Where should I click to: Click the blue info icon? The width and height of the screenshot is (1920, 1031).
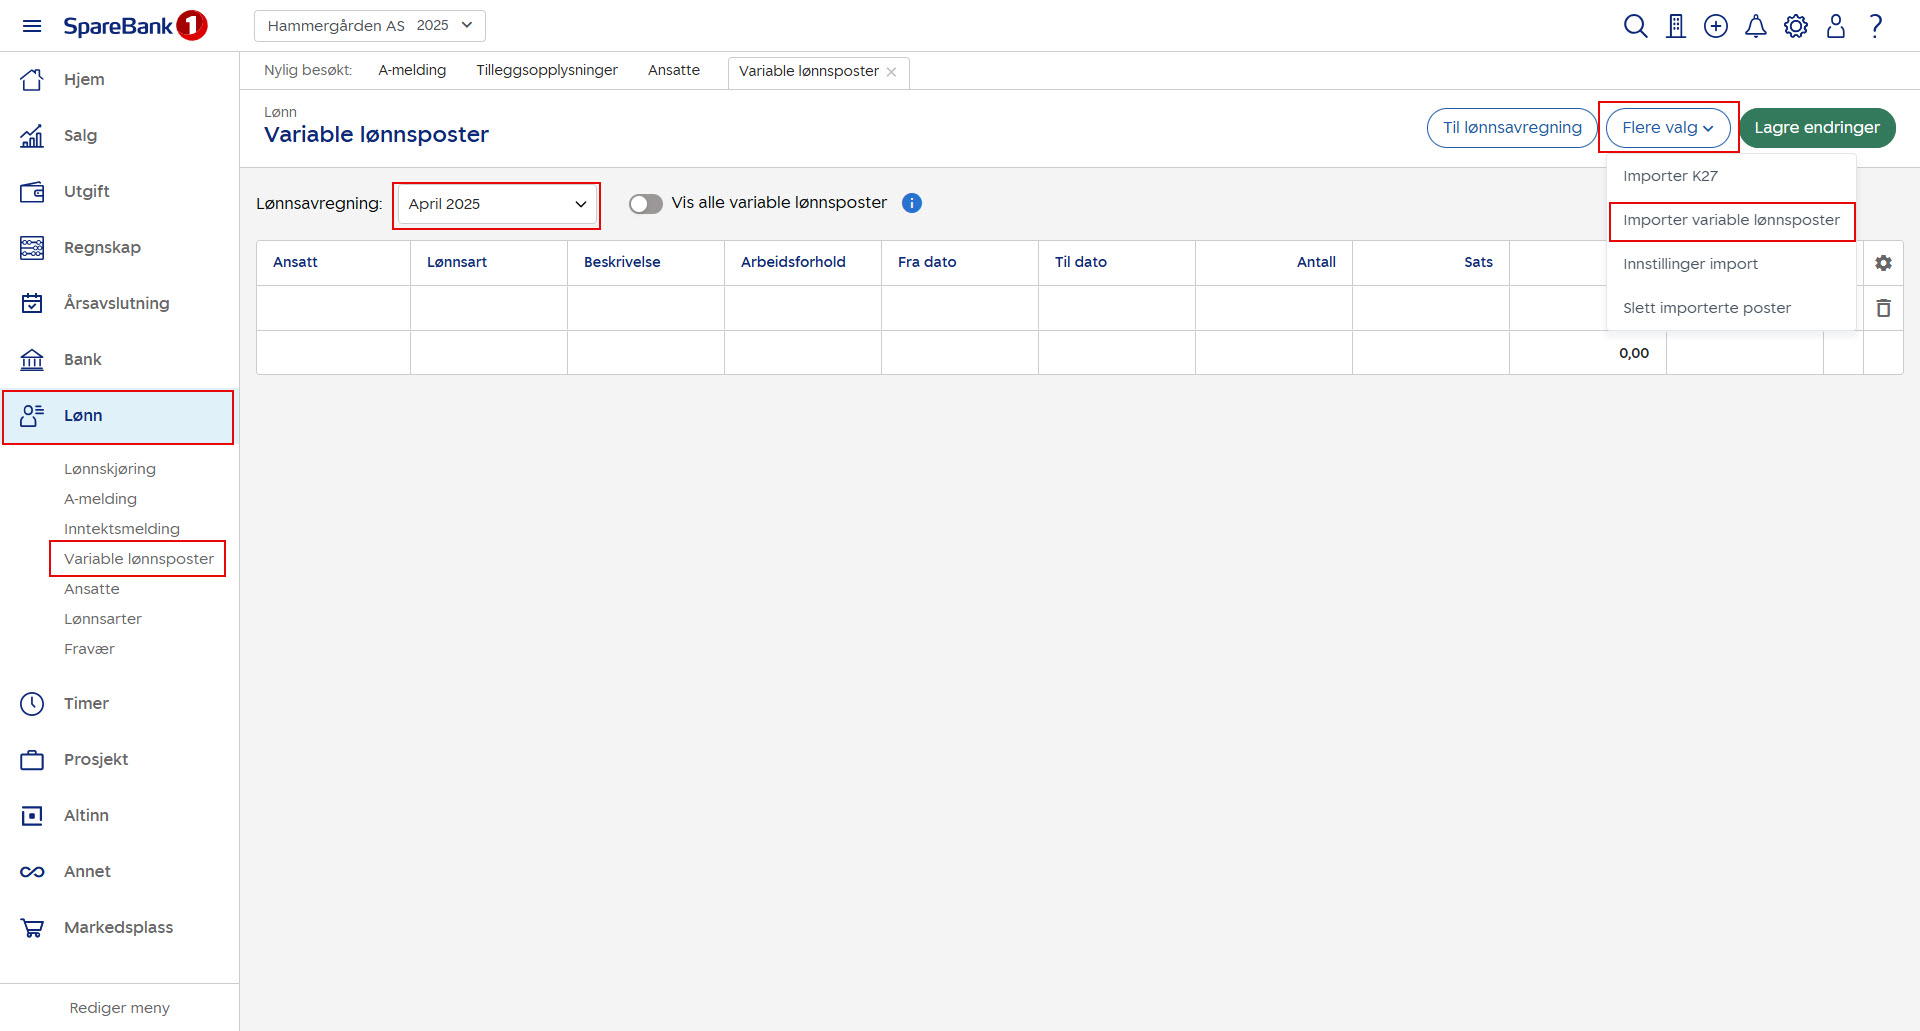(x=911, y=203)
